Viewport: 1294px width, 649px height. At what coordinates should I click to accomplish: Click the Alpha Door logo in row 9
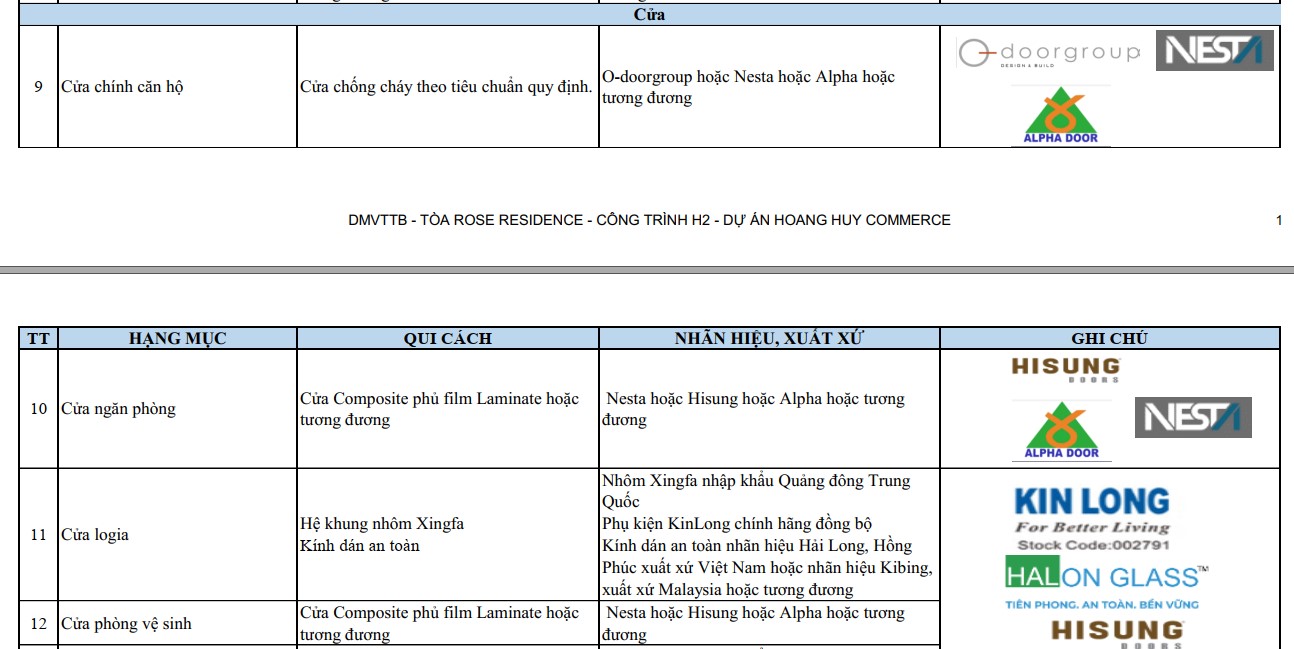coord(1060,116)
